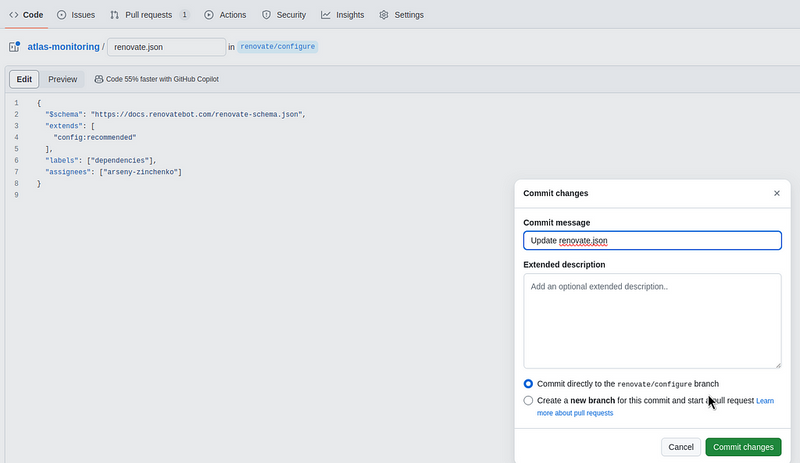Click the Extended description text area
Screen dimensions: 800x463
tap(651, 320)
